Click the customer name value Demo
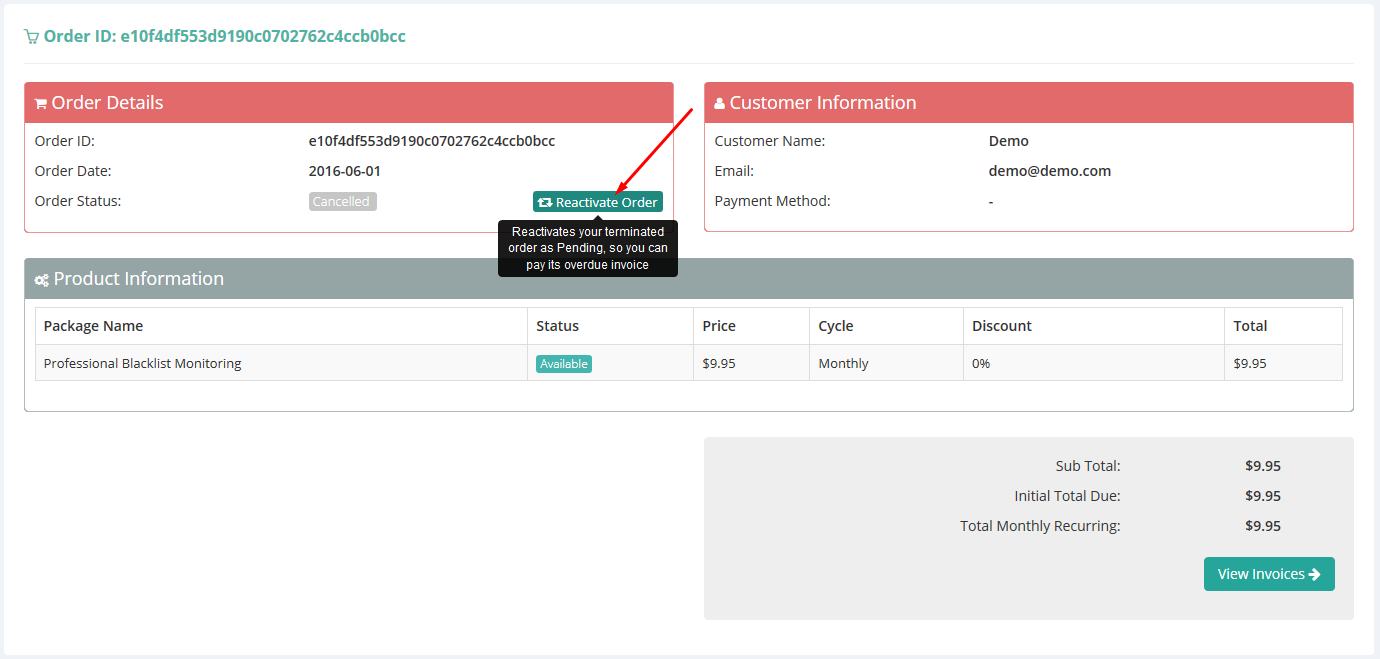The width and height of the screenshot is (1380, 659). [1009, 141]
